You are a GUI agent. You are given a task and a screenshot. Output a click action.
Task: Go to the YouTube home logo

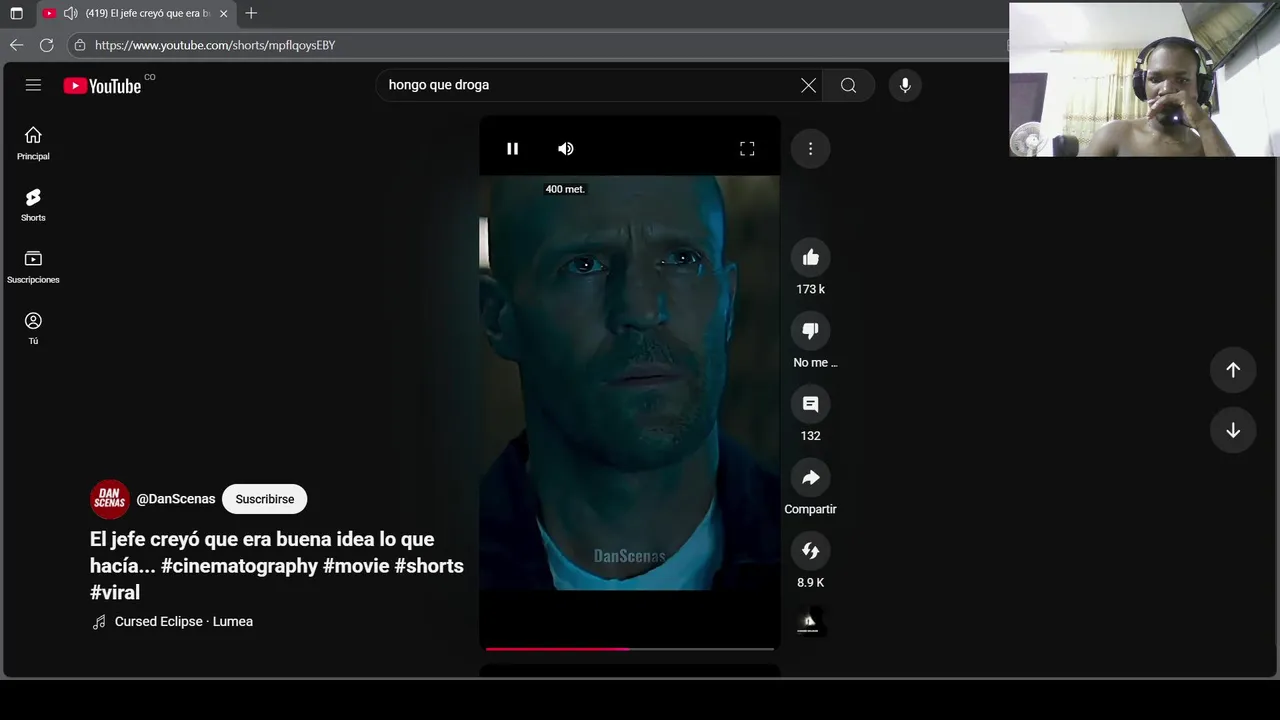click(x=102, y=86)
